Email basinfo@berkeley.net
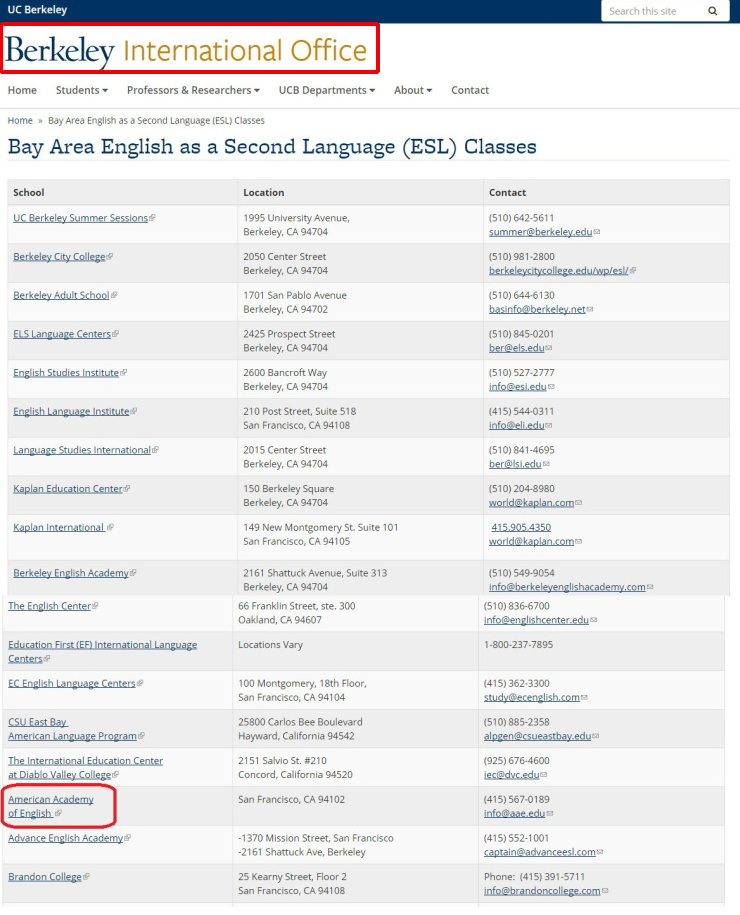The height and width of the screenshot is (915, 740). click(537, 309)
